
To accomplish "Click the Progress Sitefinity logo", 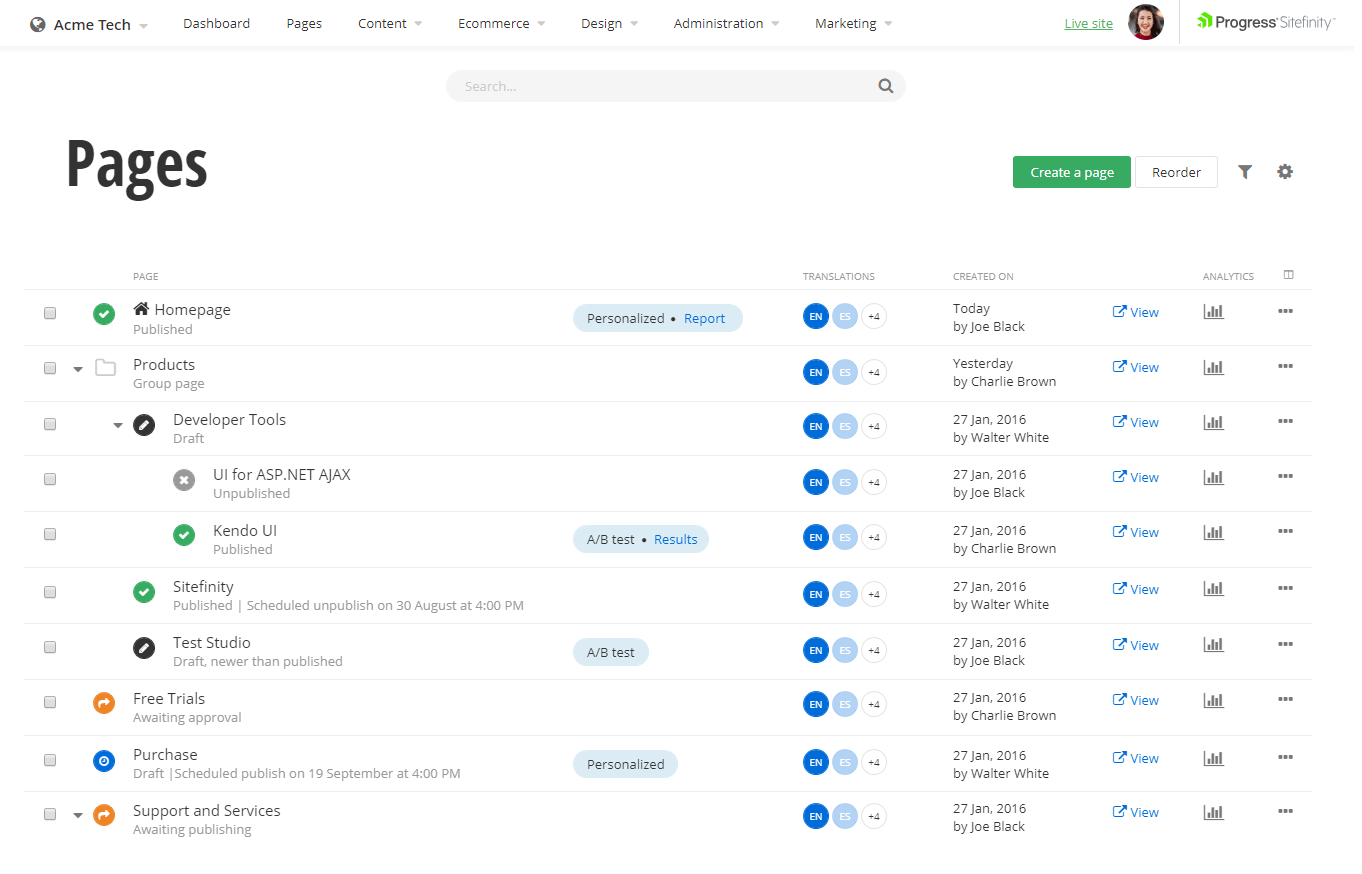I will click(1266, 21).
